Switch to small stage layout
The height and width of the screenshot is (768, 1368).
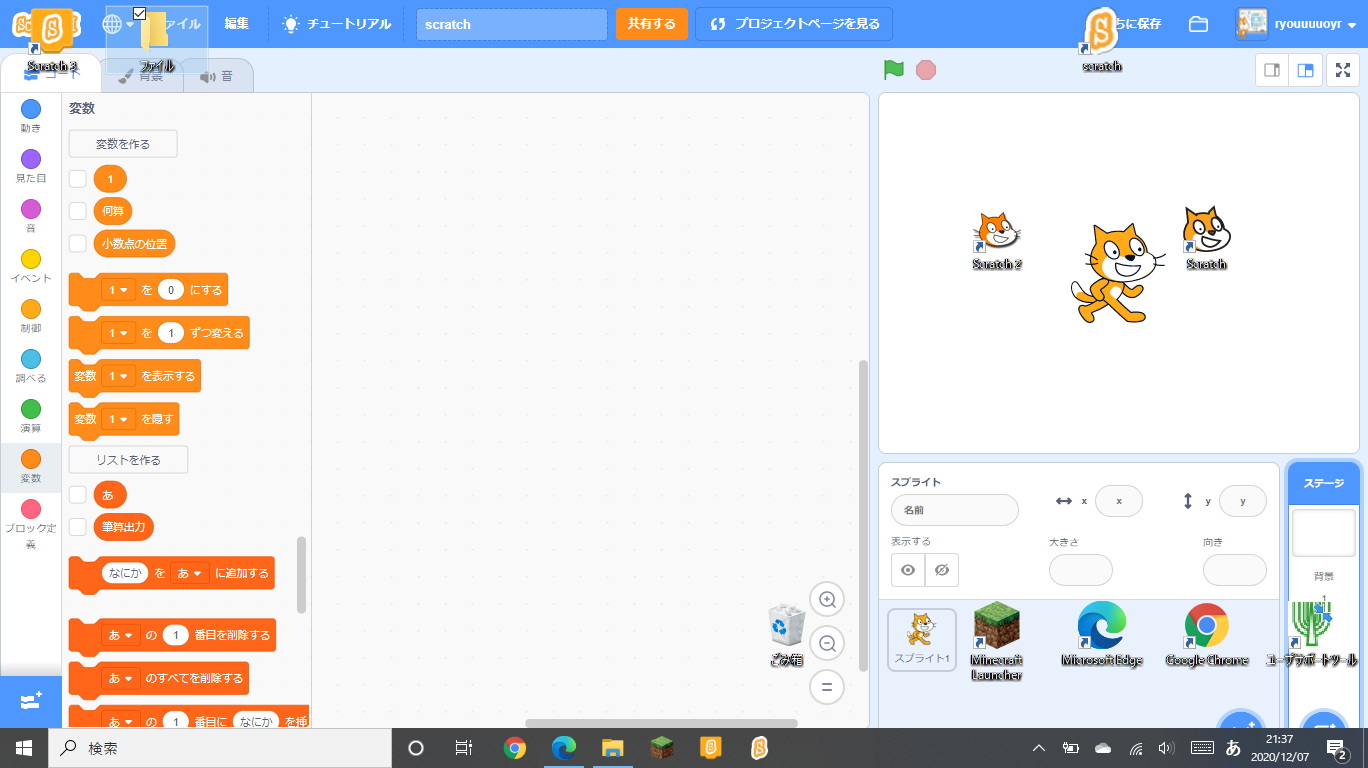click(1272, 70)
